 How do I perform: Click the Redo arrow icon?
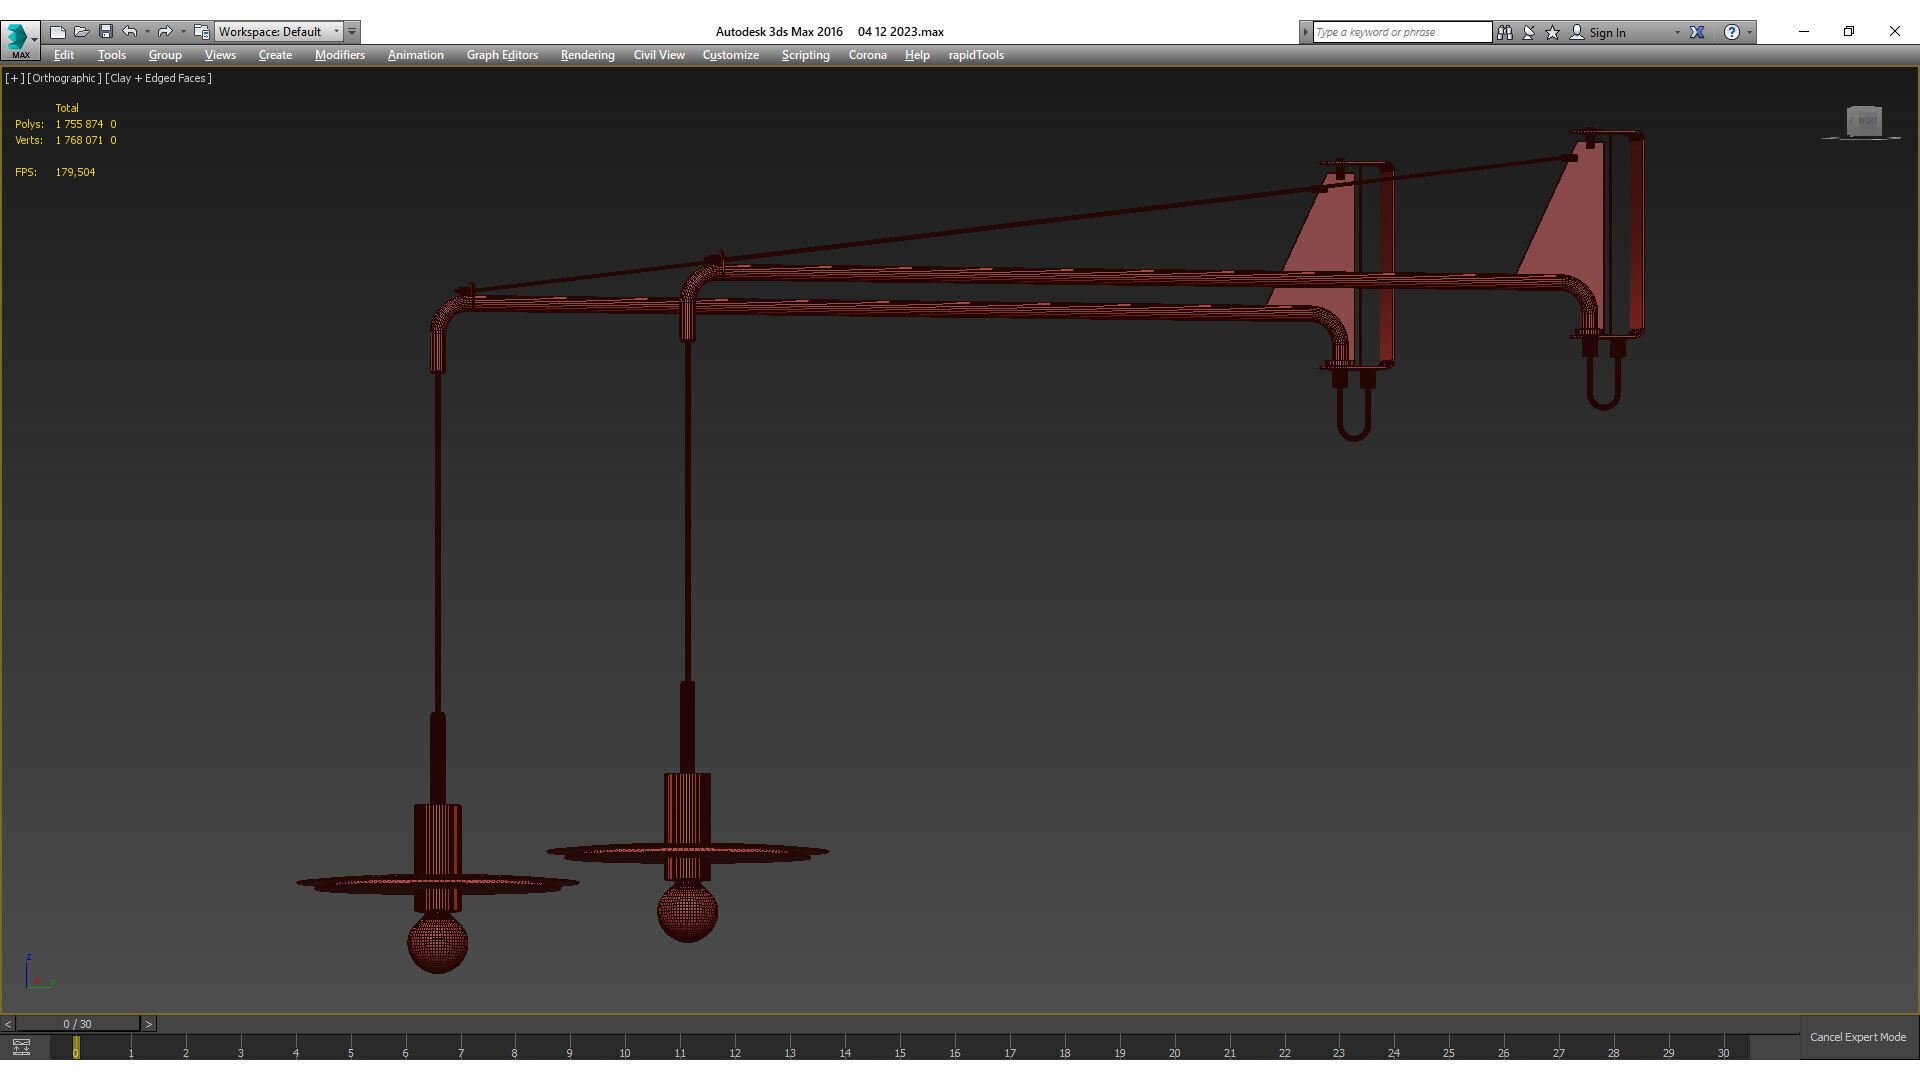coord(165,32)
